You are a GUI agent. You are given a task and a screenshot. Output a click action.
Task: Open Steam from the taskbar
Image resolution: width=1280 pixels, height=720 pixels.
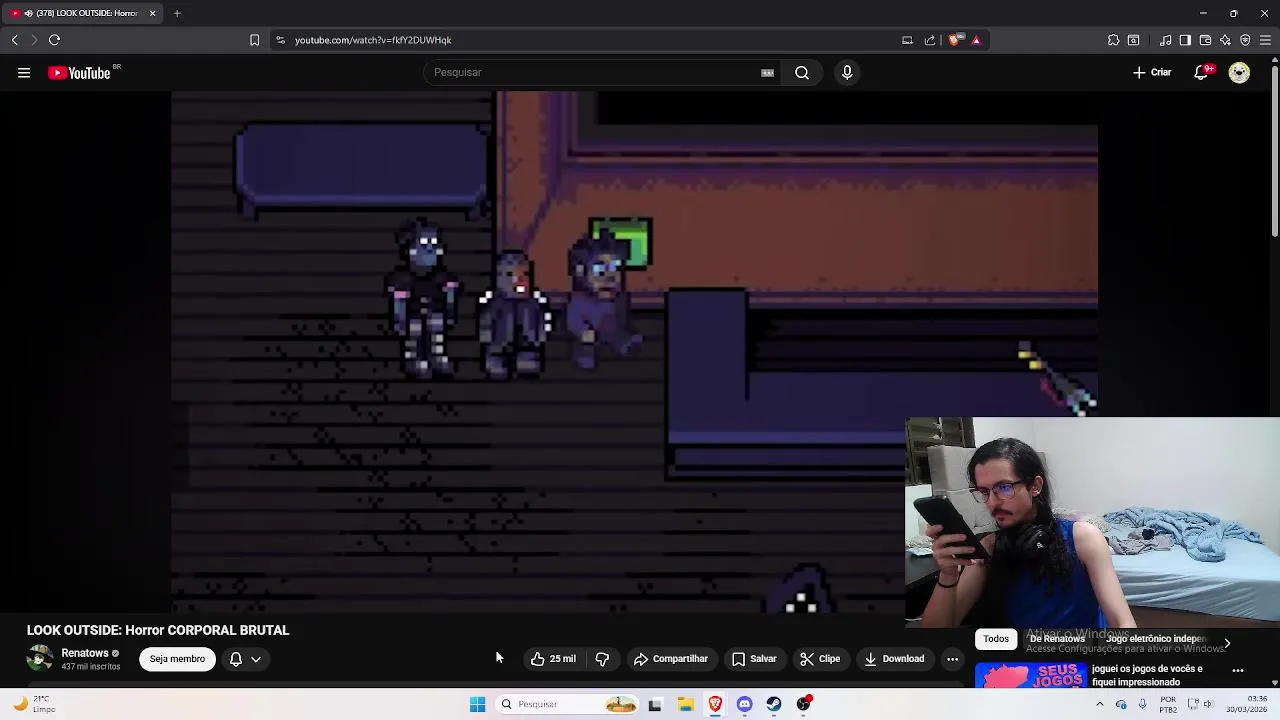pos(774,704)
